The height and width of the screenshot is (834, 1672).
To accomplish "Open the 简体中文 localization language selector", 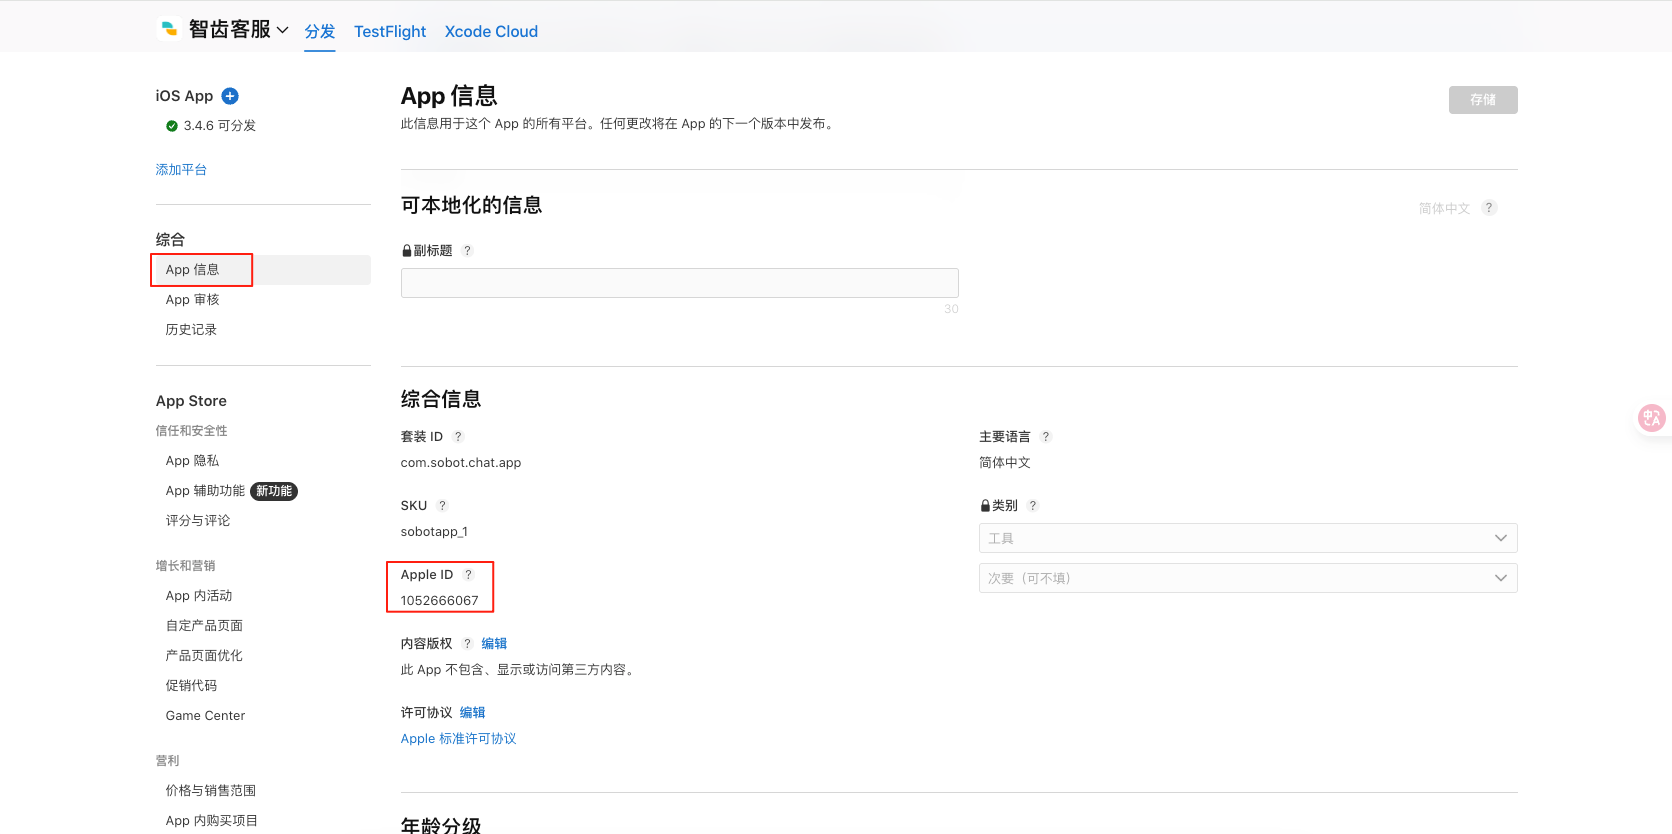I will click(x=1444, y=208).
